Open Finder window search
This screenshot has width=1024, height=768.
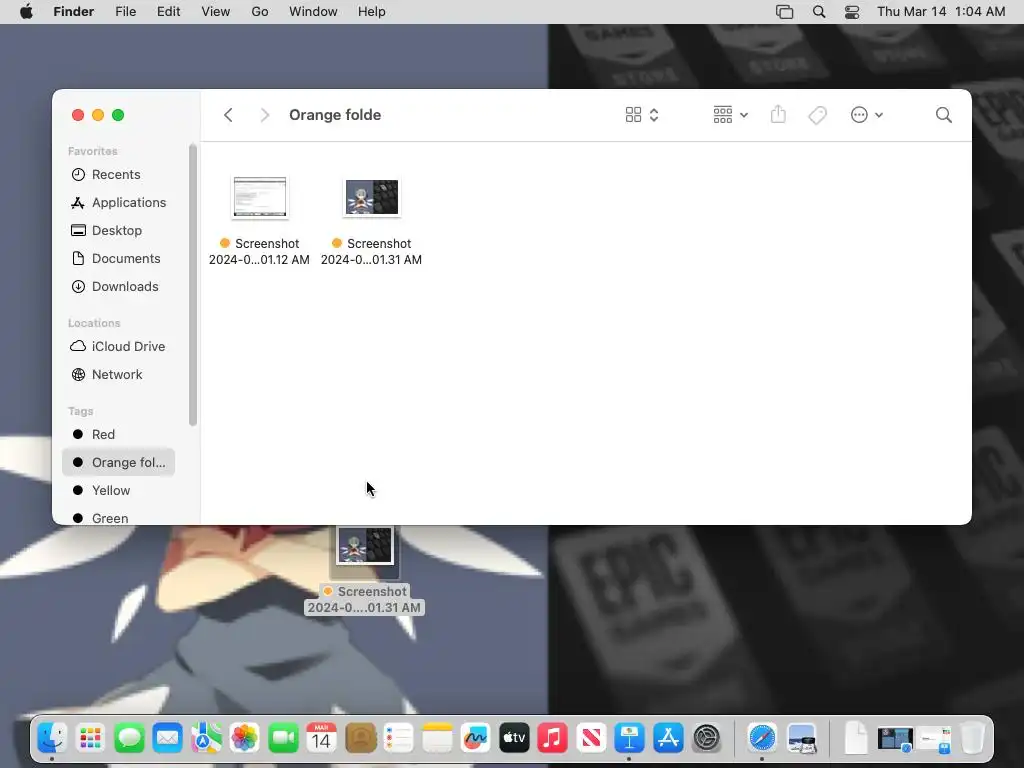(943, 115)
